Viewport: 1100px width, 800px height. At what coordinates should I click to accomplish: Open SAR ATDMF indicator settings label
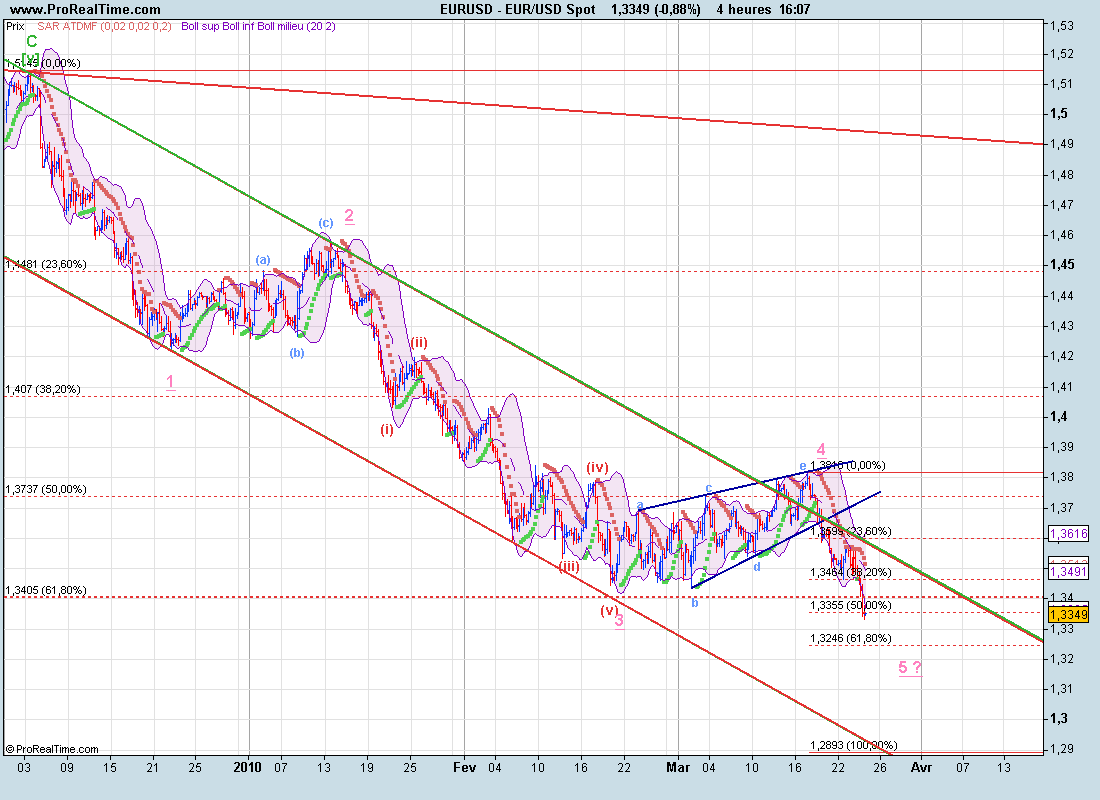tap(104, 26)
